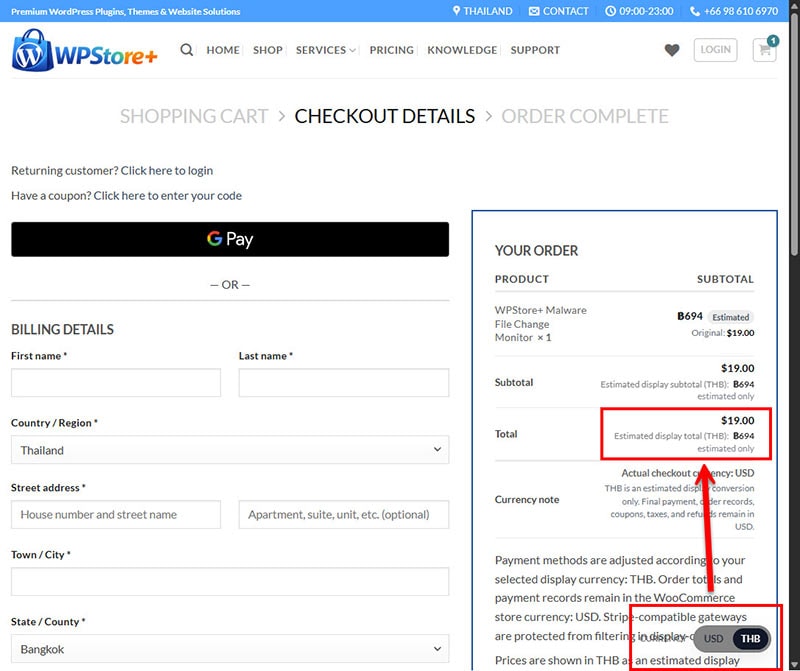Viewport: 800px width, 671px height.
Task: Click the 'WPStore+ Malware File Change Monitor' product name
Action: pos(540,324)
